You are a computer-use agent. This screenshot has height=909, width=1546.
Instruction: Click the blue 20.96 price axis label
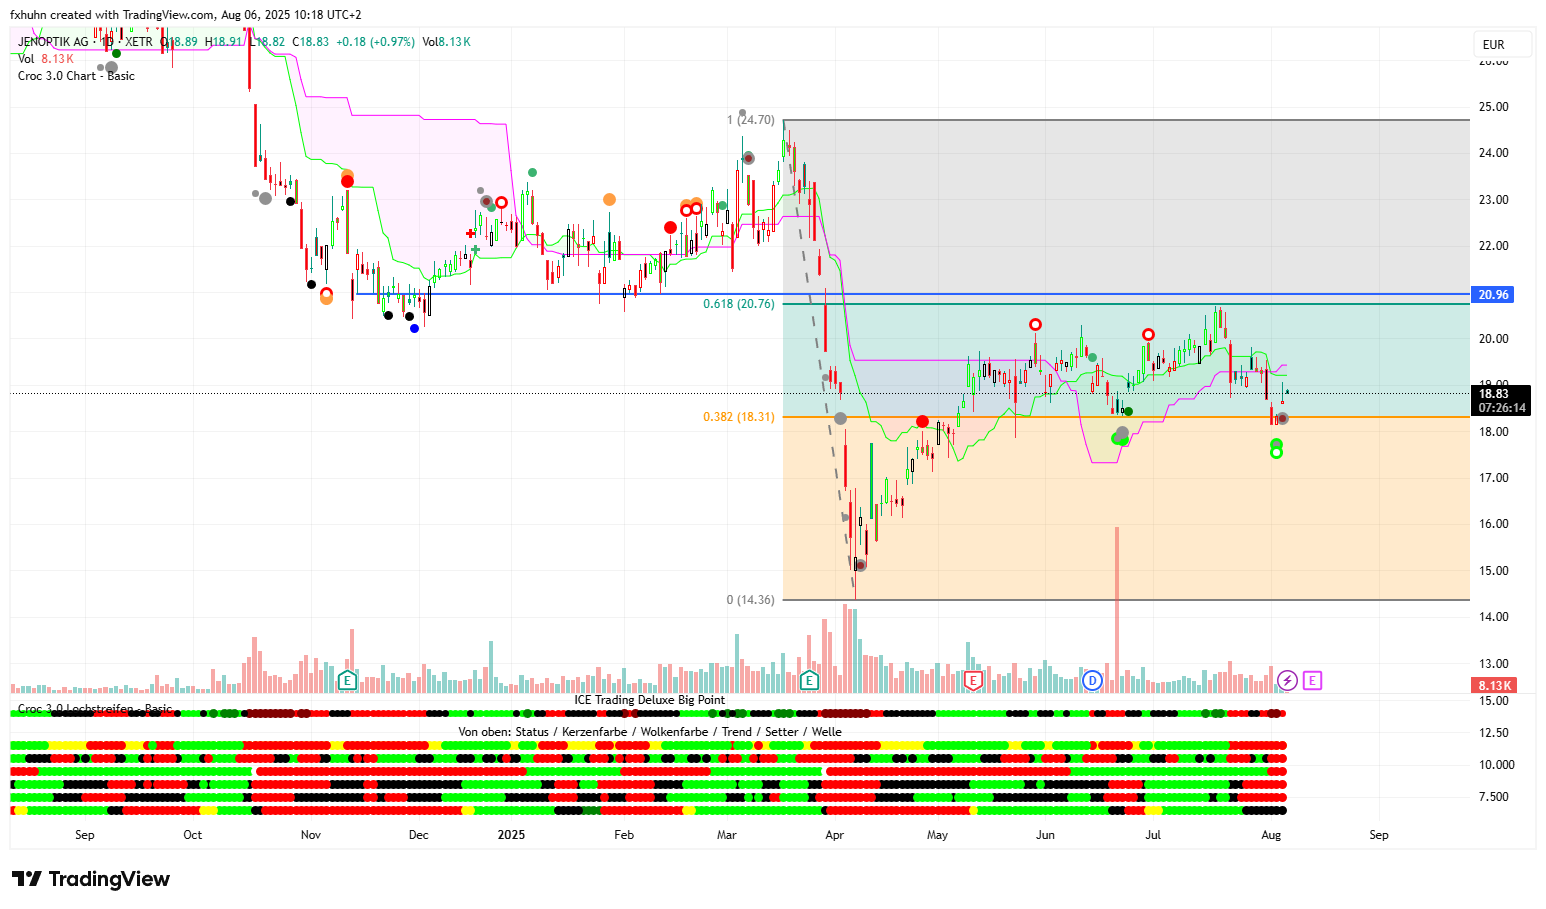(x=1493, y=295)
